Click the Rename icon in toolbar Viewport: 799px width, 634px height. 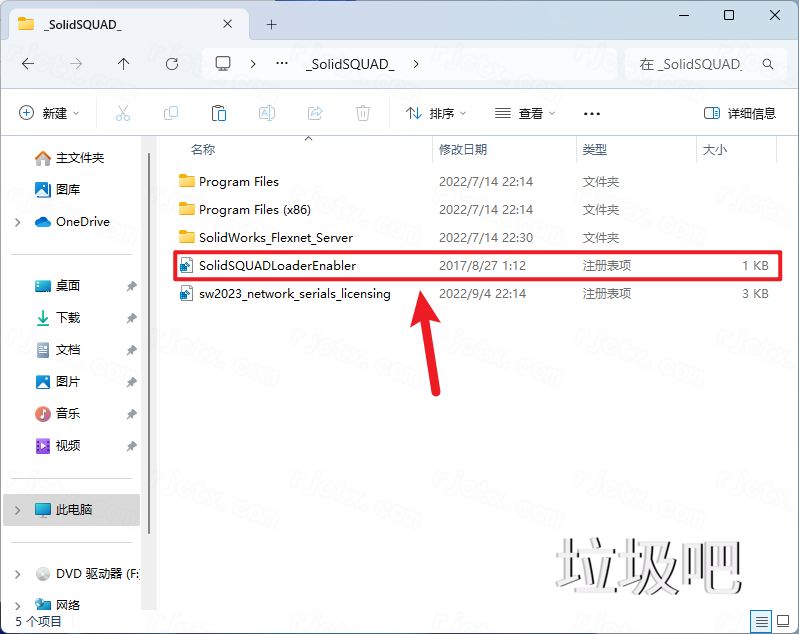267,113
